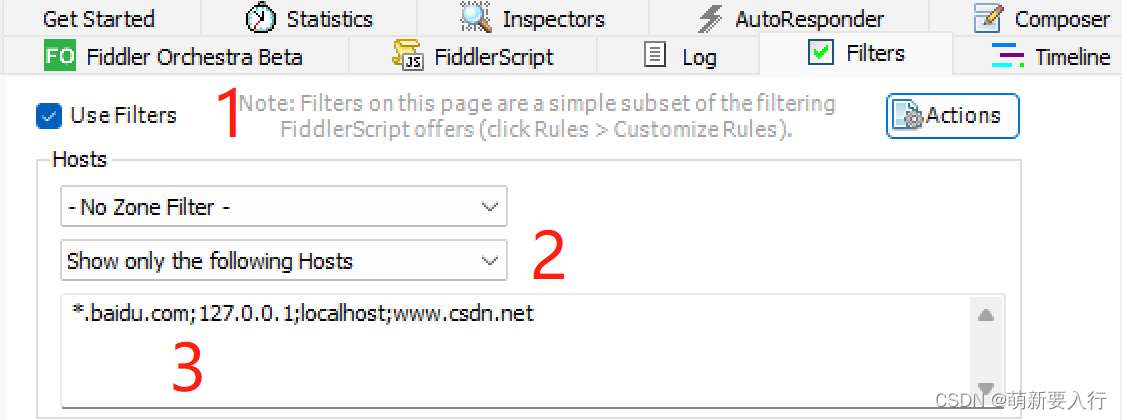Click the green FO Orchestra icon
The height and width of the screenshot is (420, 1122).
(x=59, y=56)
